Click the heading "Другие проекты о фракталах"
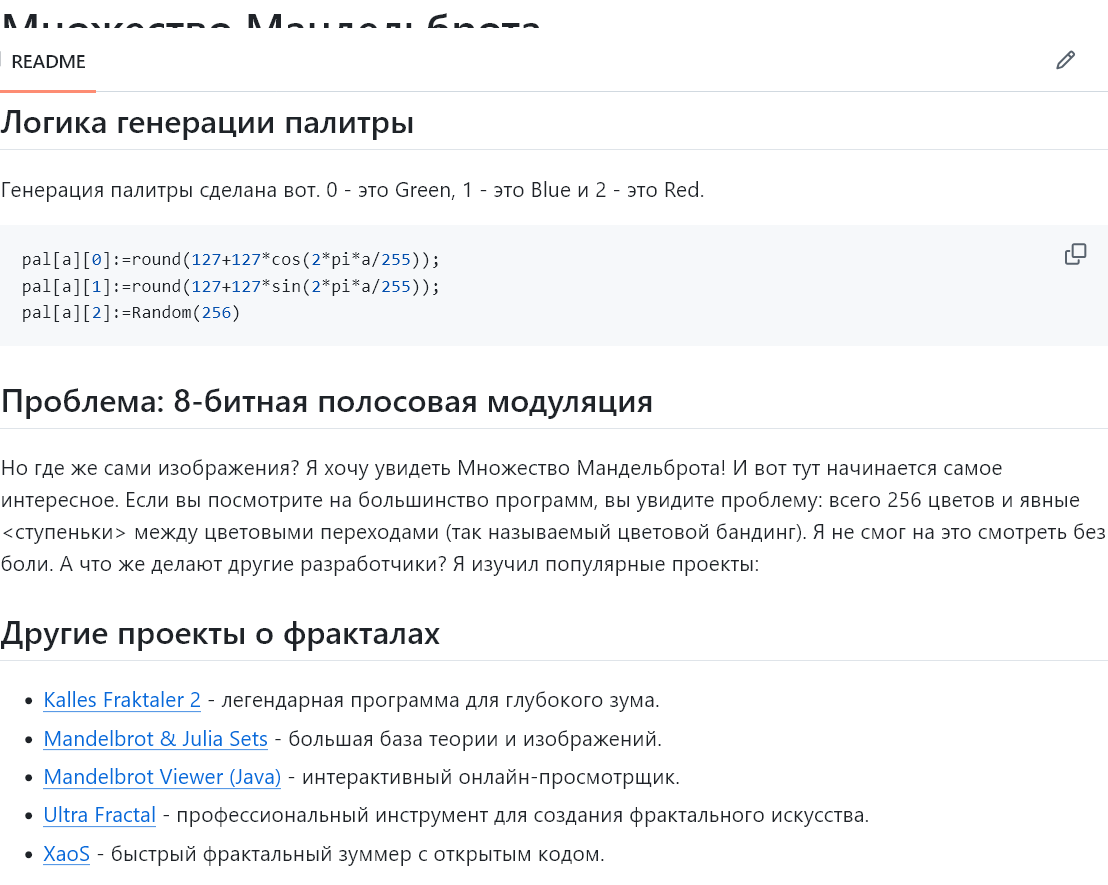The height and width of the screenshot is (885, 1108). [x=220, y=633]
